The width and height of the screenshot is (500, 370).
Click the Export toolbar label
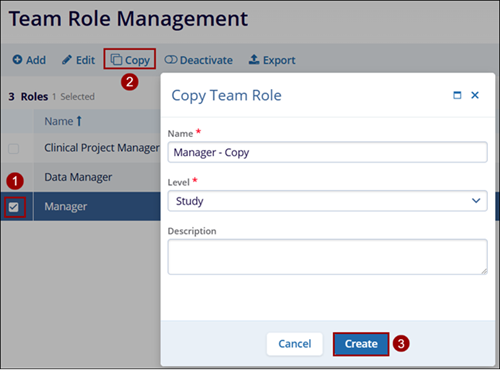pos(279,60)
